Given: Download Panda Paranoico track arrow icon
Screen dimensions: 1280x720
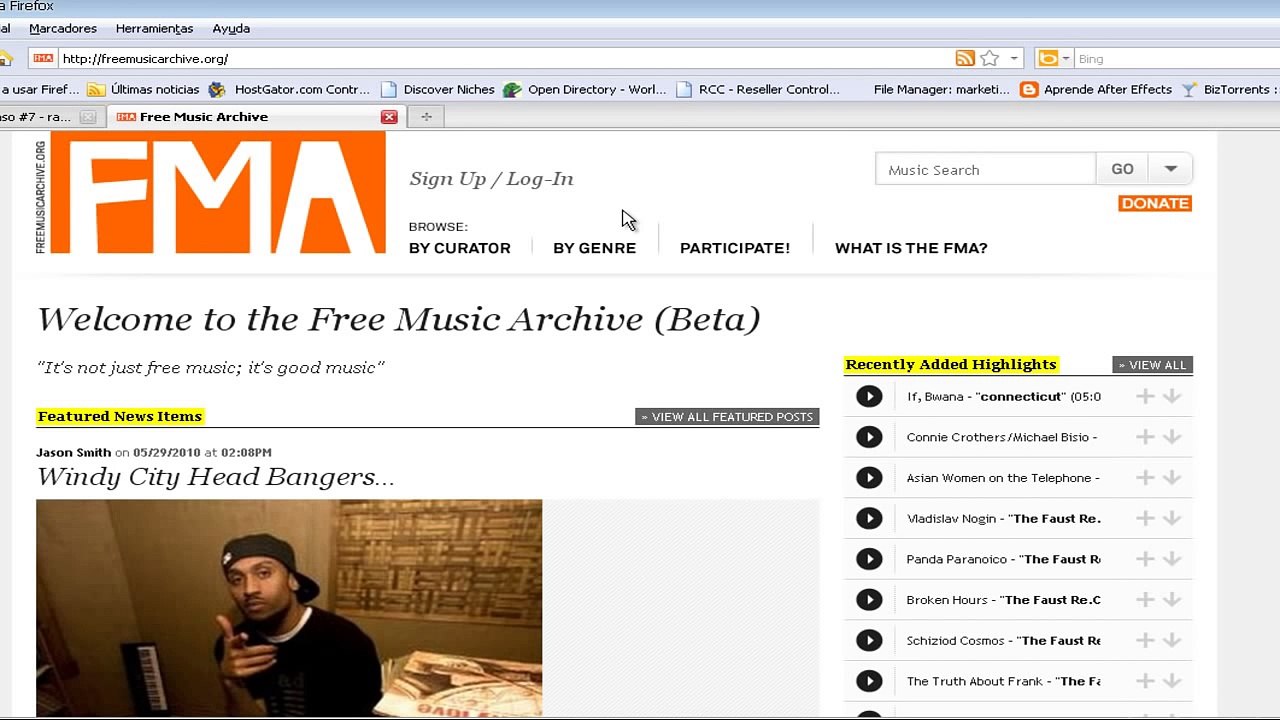Looking at the screenshot, I should (1172, 559).
